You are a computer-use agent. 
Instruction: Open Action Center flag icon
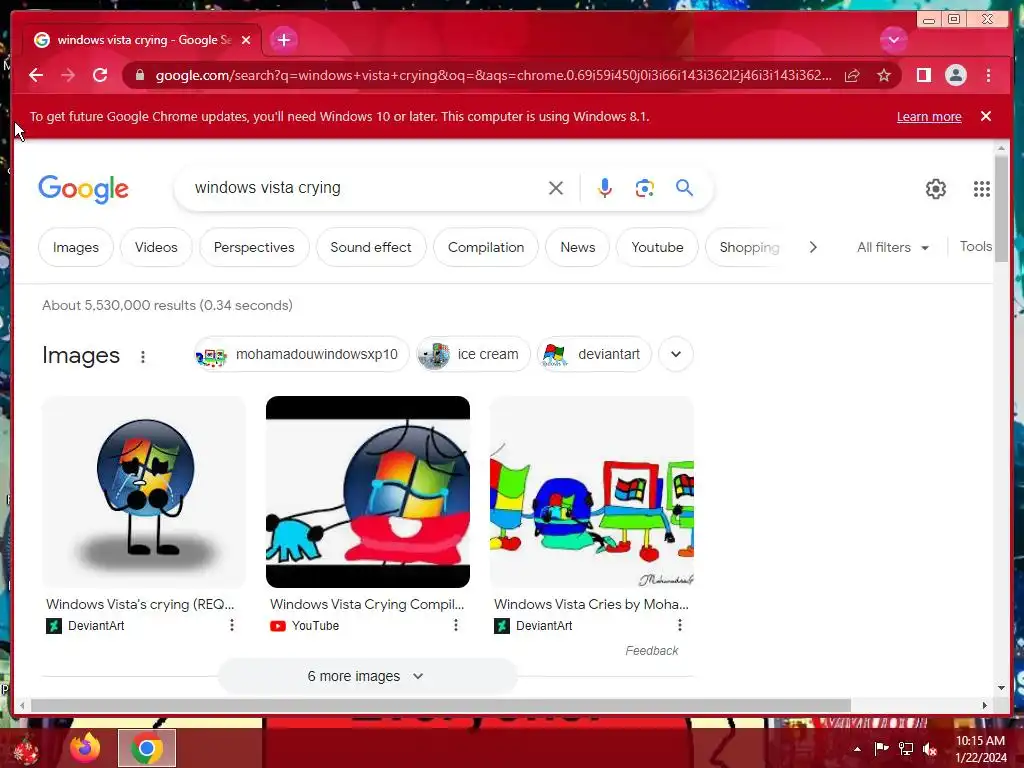881,749
